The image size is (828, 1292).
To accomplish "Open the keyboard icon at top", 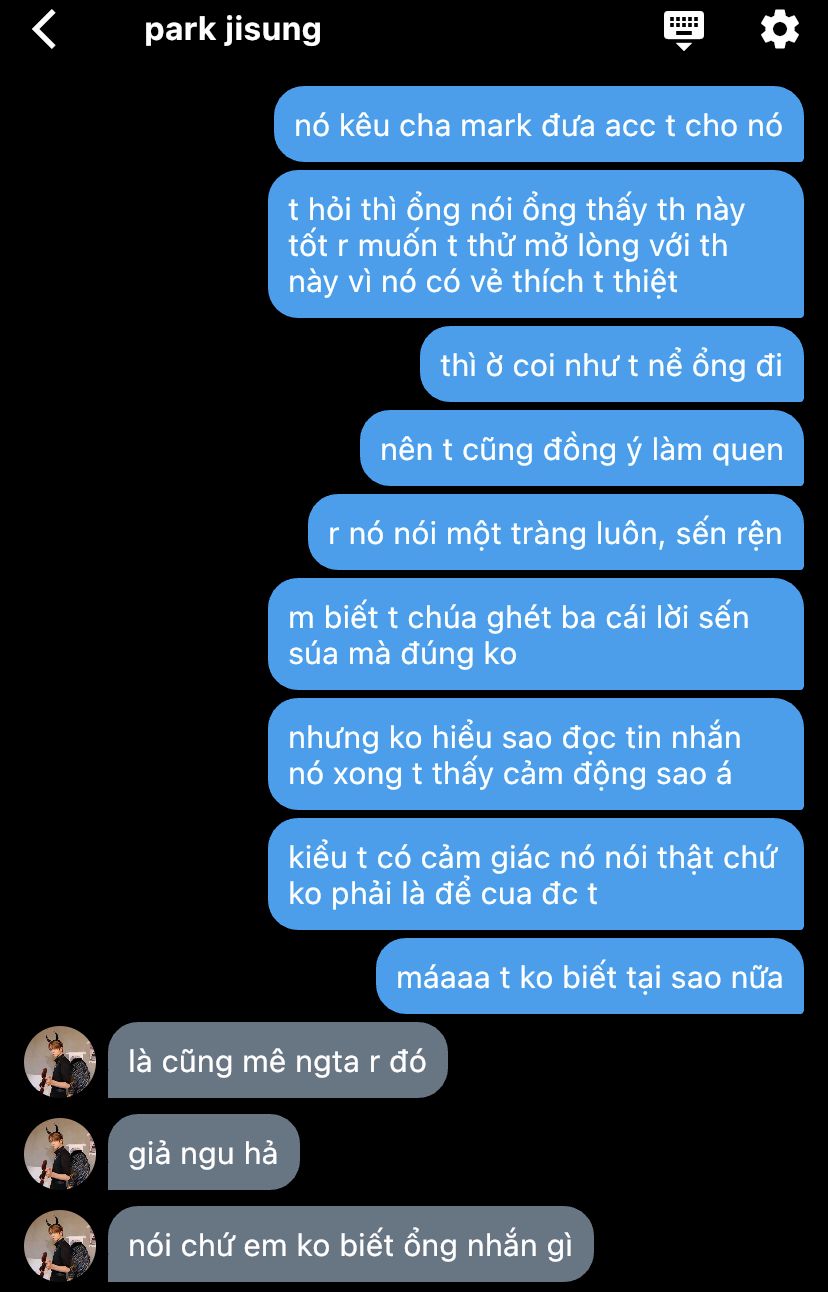I will click(684, 30).
